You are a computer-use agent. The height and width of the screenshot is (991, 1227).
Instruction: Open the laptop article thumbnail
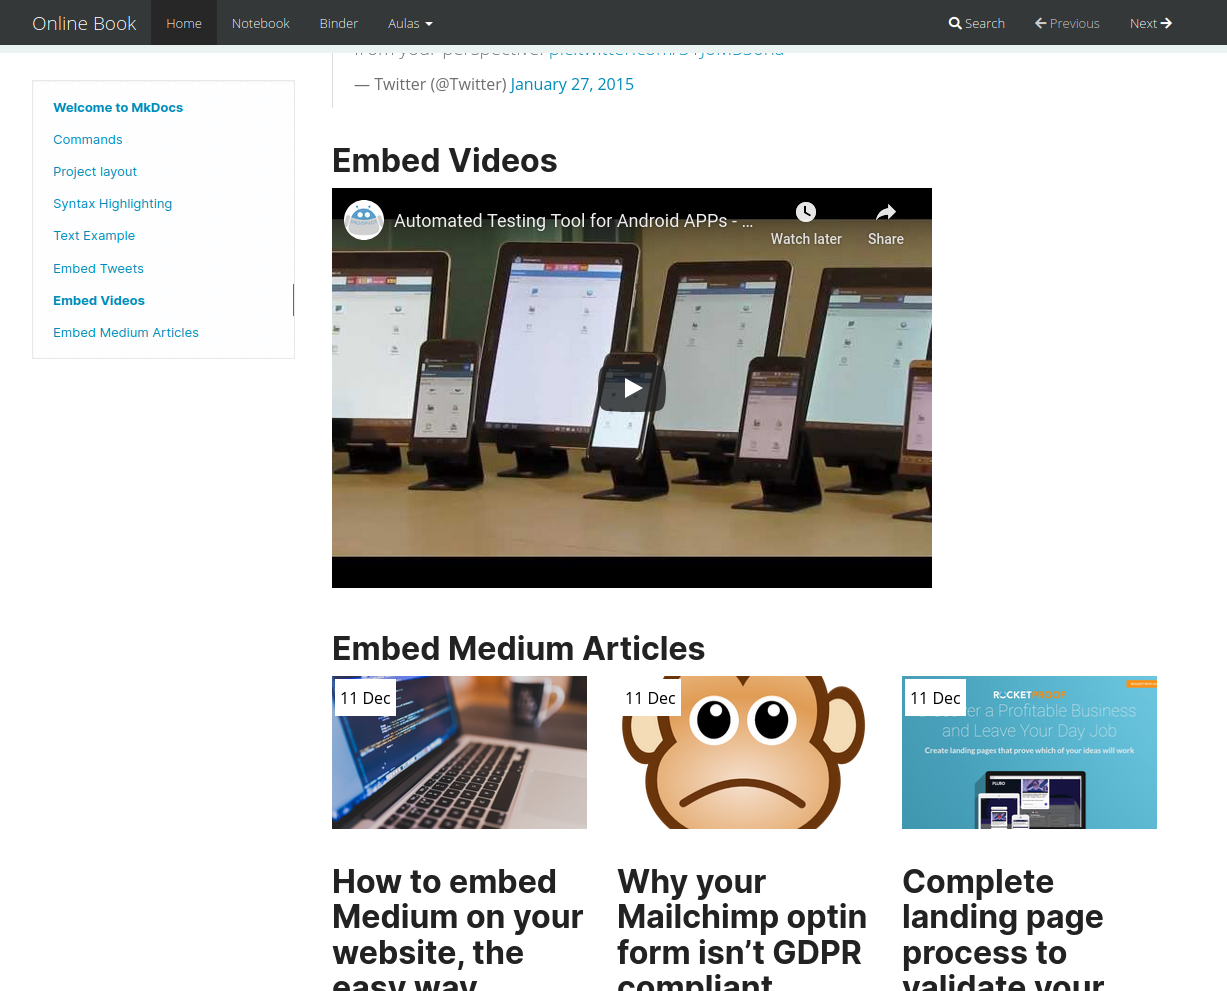(459, 752)
